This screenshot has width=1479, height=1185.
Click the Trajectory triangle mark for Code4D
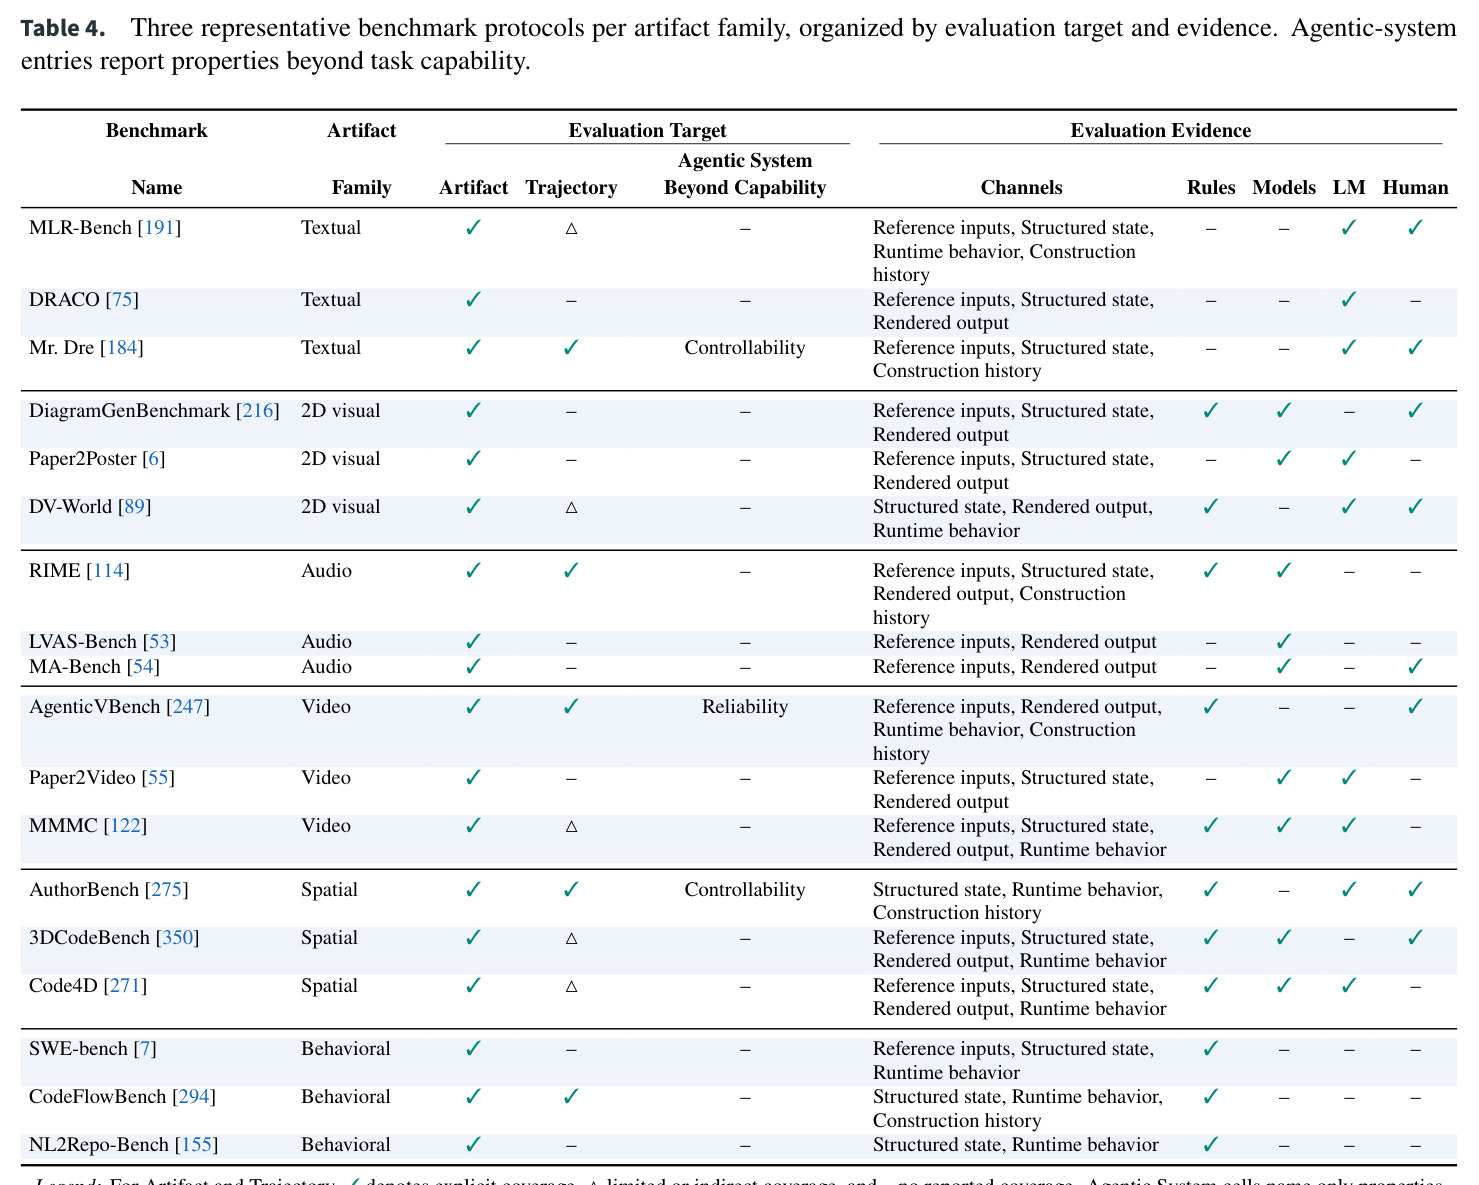coord(571,987)
